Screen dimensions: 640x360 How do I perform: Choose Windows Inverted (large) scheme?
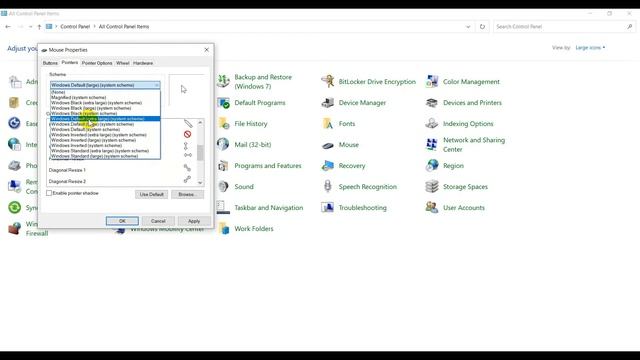pos(105,140)
